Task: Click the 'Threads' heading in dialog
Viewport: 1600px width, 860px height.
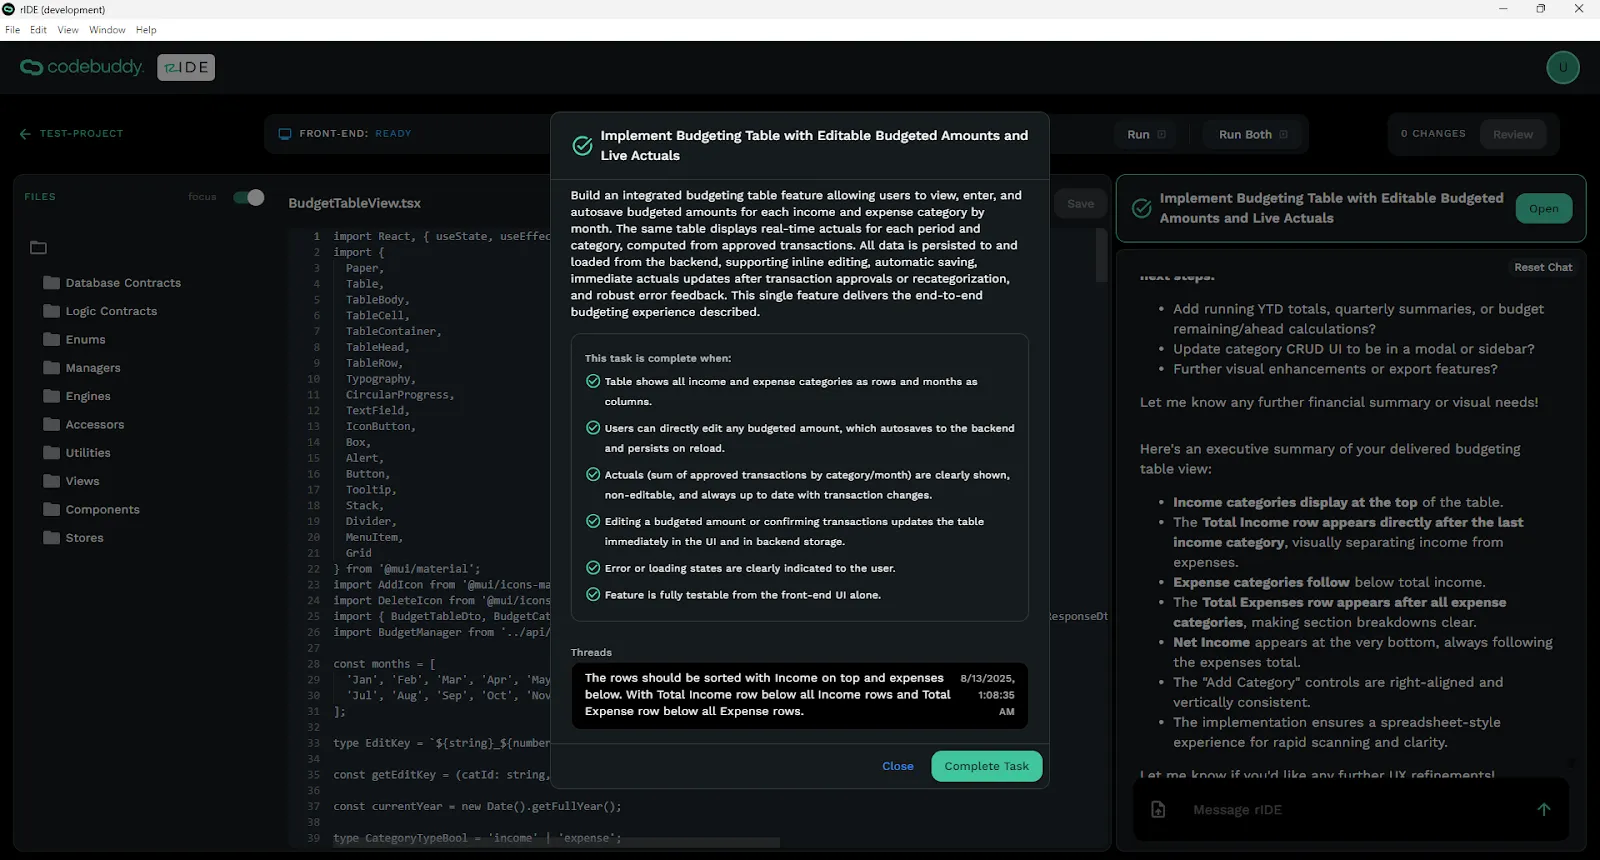Action: pyautogui.click(x=591, y=652)
